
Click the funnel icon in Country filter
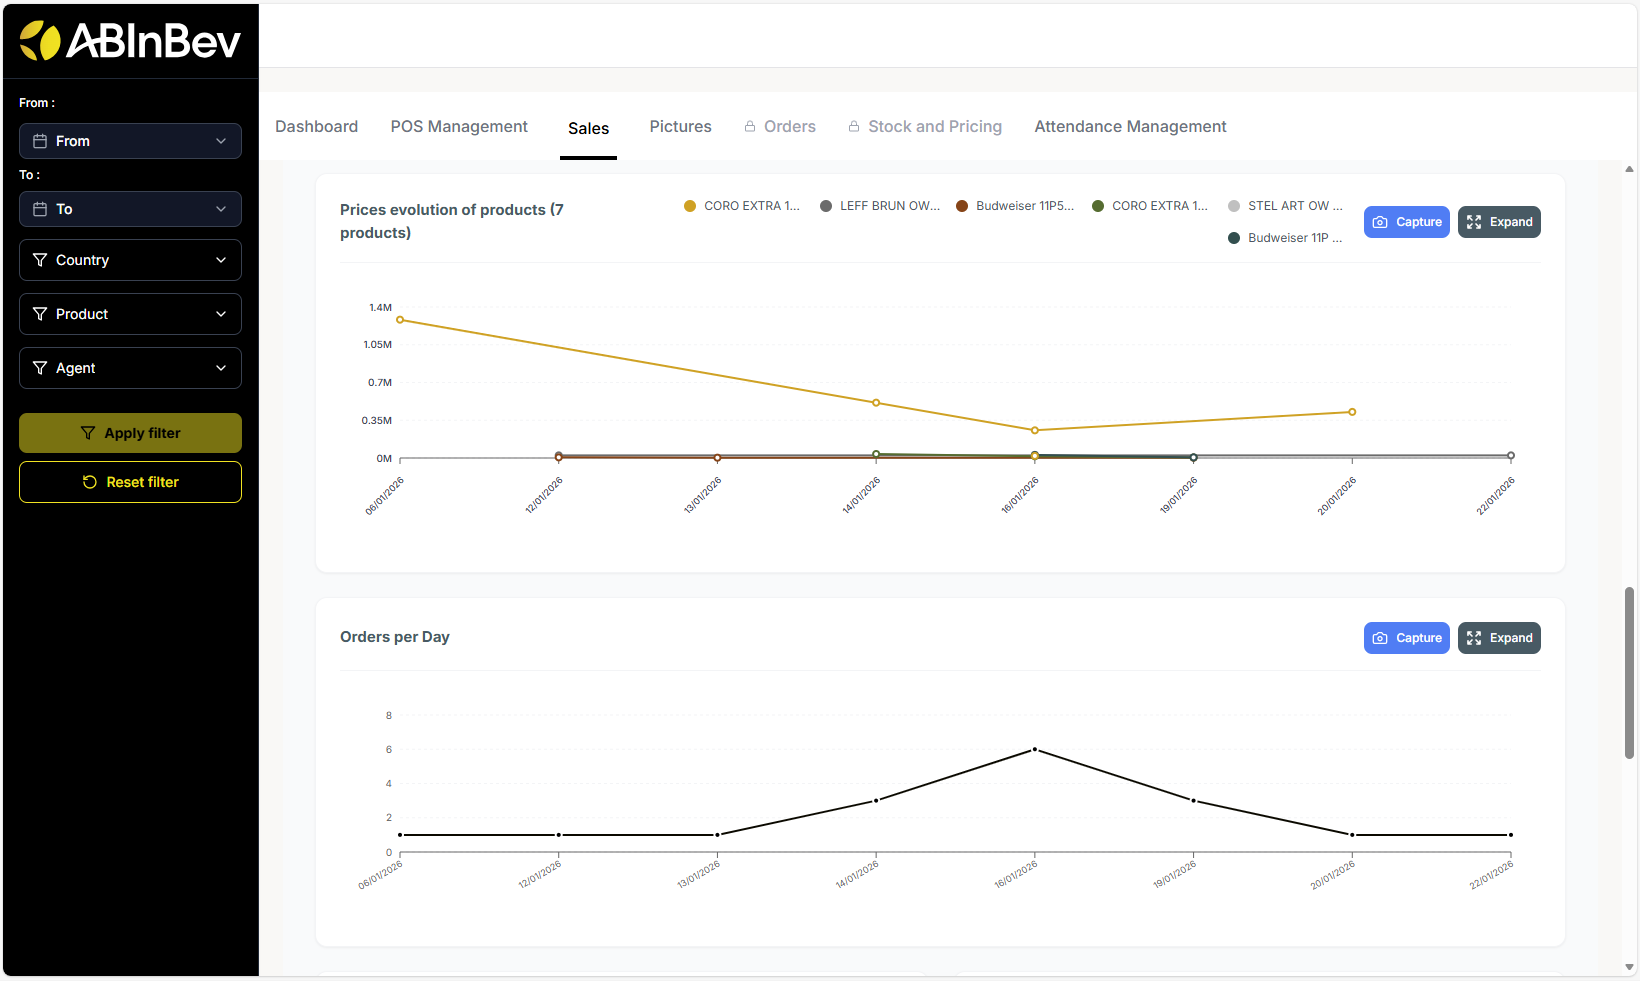click(x=40, y=260)
